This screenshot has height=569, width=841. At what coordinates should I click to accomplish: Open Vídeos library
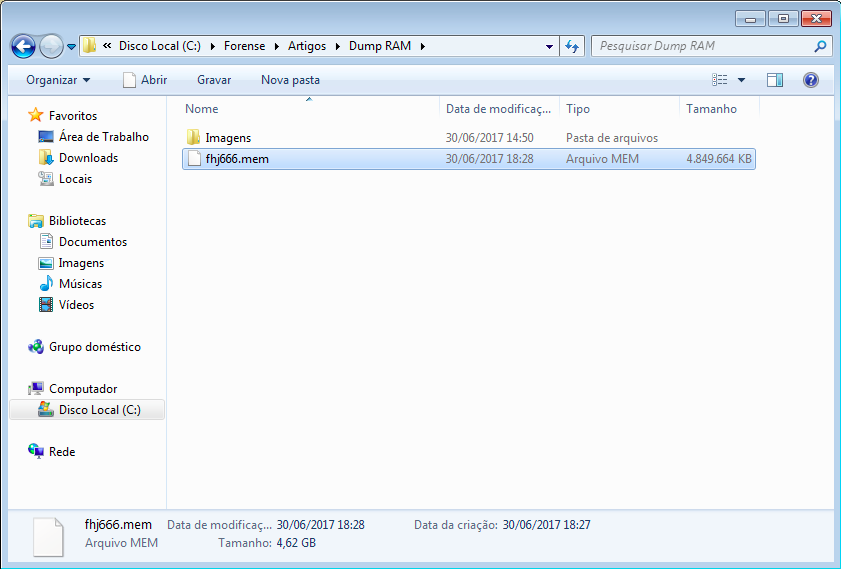pos(67,305)
